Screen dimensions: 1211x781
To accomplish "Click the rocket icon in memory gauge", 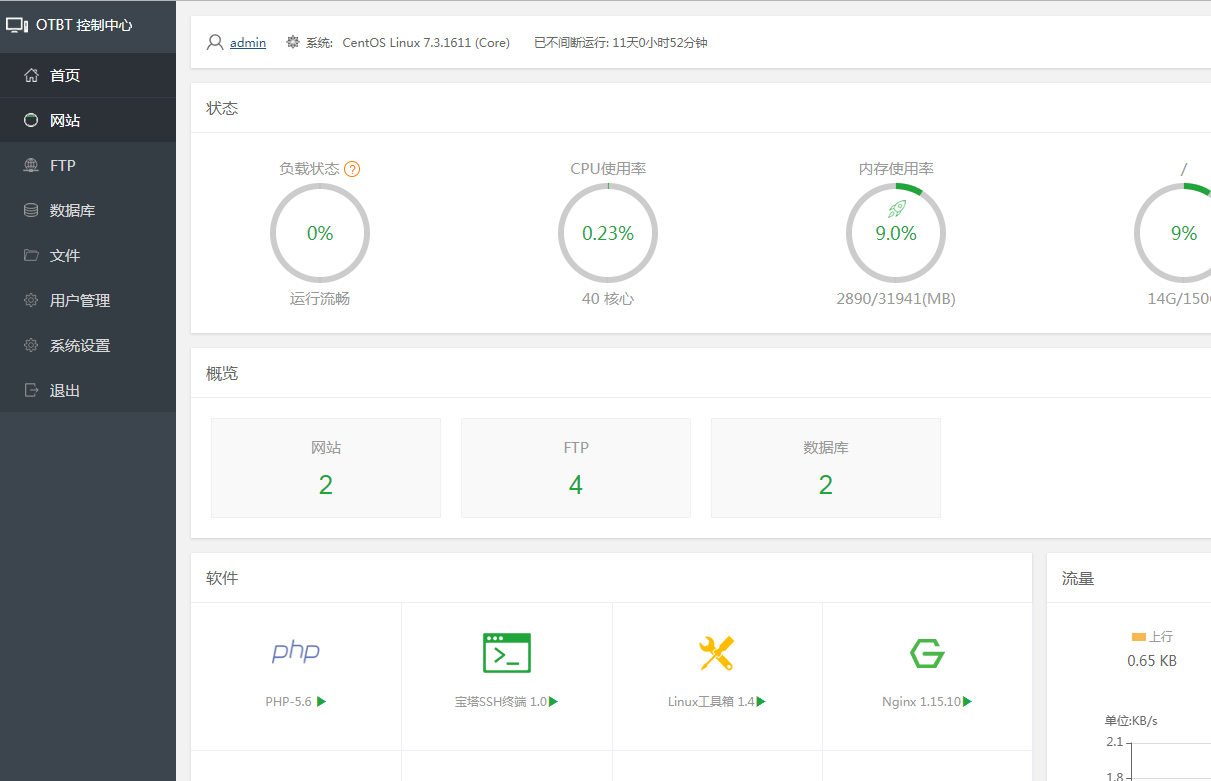I will click(896, 208).
